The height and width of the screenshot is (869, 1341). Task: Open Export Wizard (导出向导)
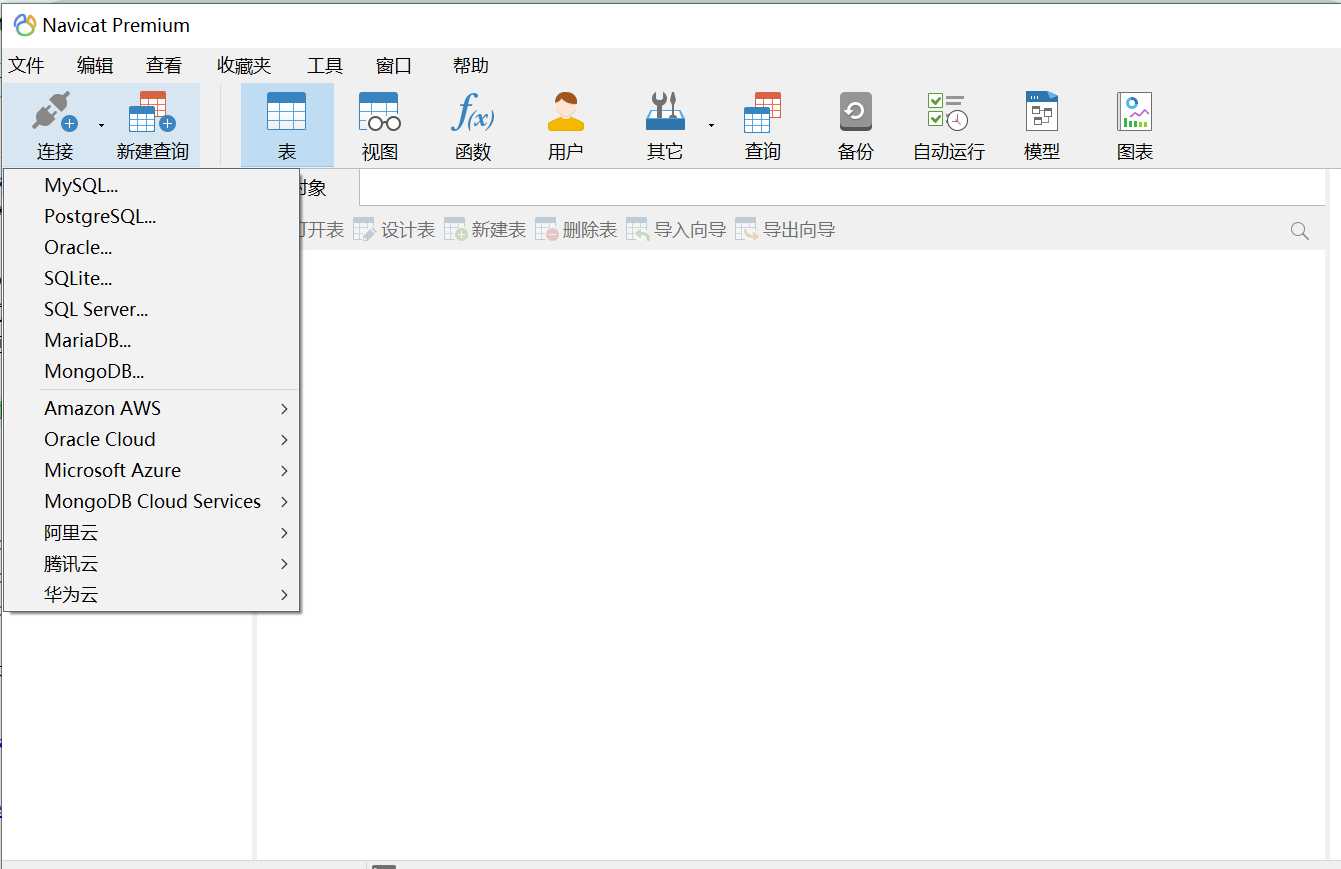785,230
